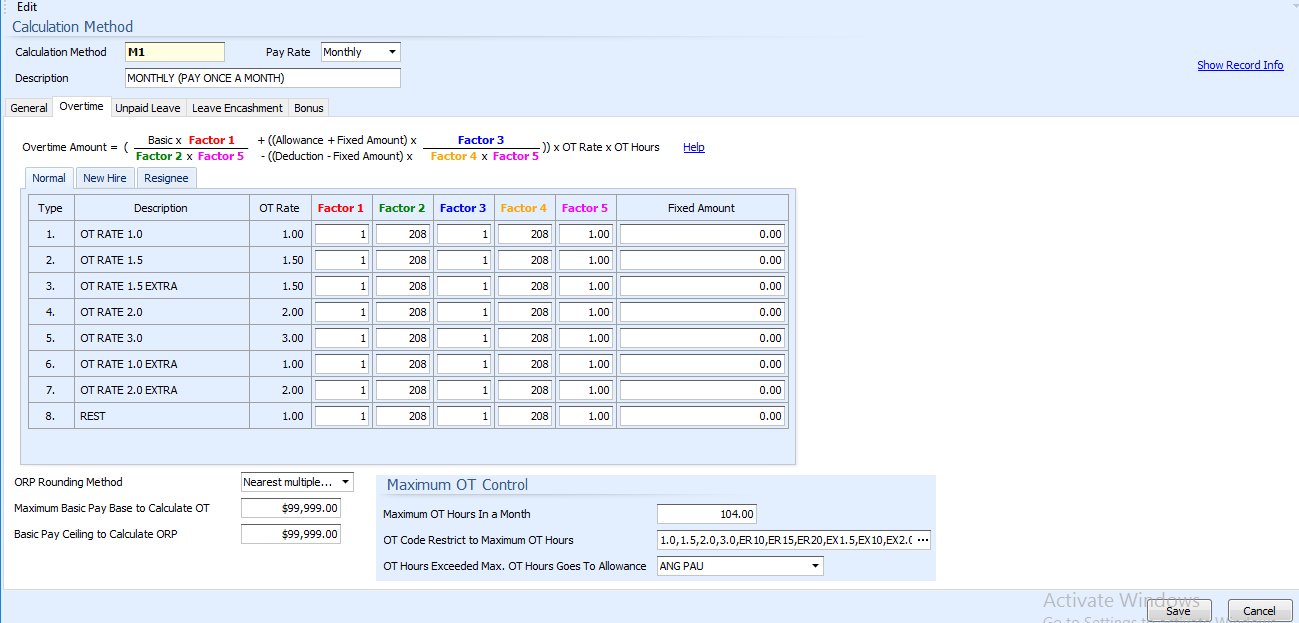Click the Description field with MONTHLY text
The height and width of the screenshot is (623, 1299).
(261, 77)
